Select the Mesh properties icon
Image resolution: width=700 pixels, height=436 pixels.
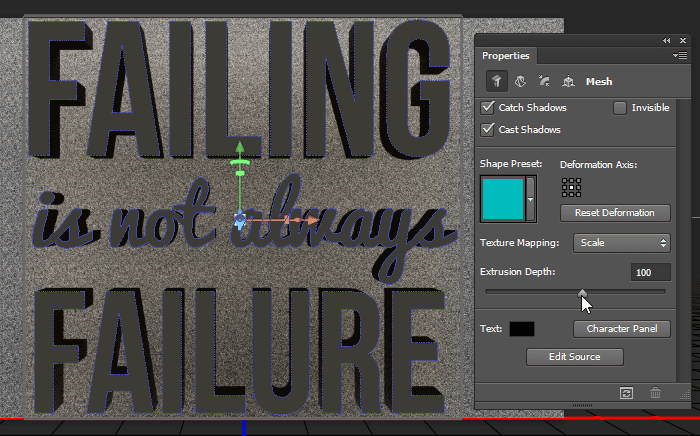(495, 81)
